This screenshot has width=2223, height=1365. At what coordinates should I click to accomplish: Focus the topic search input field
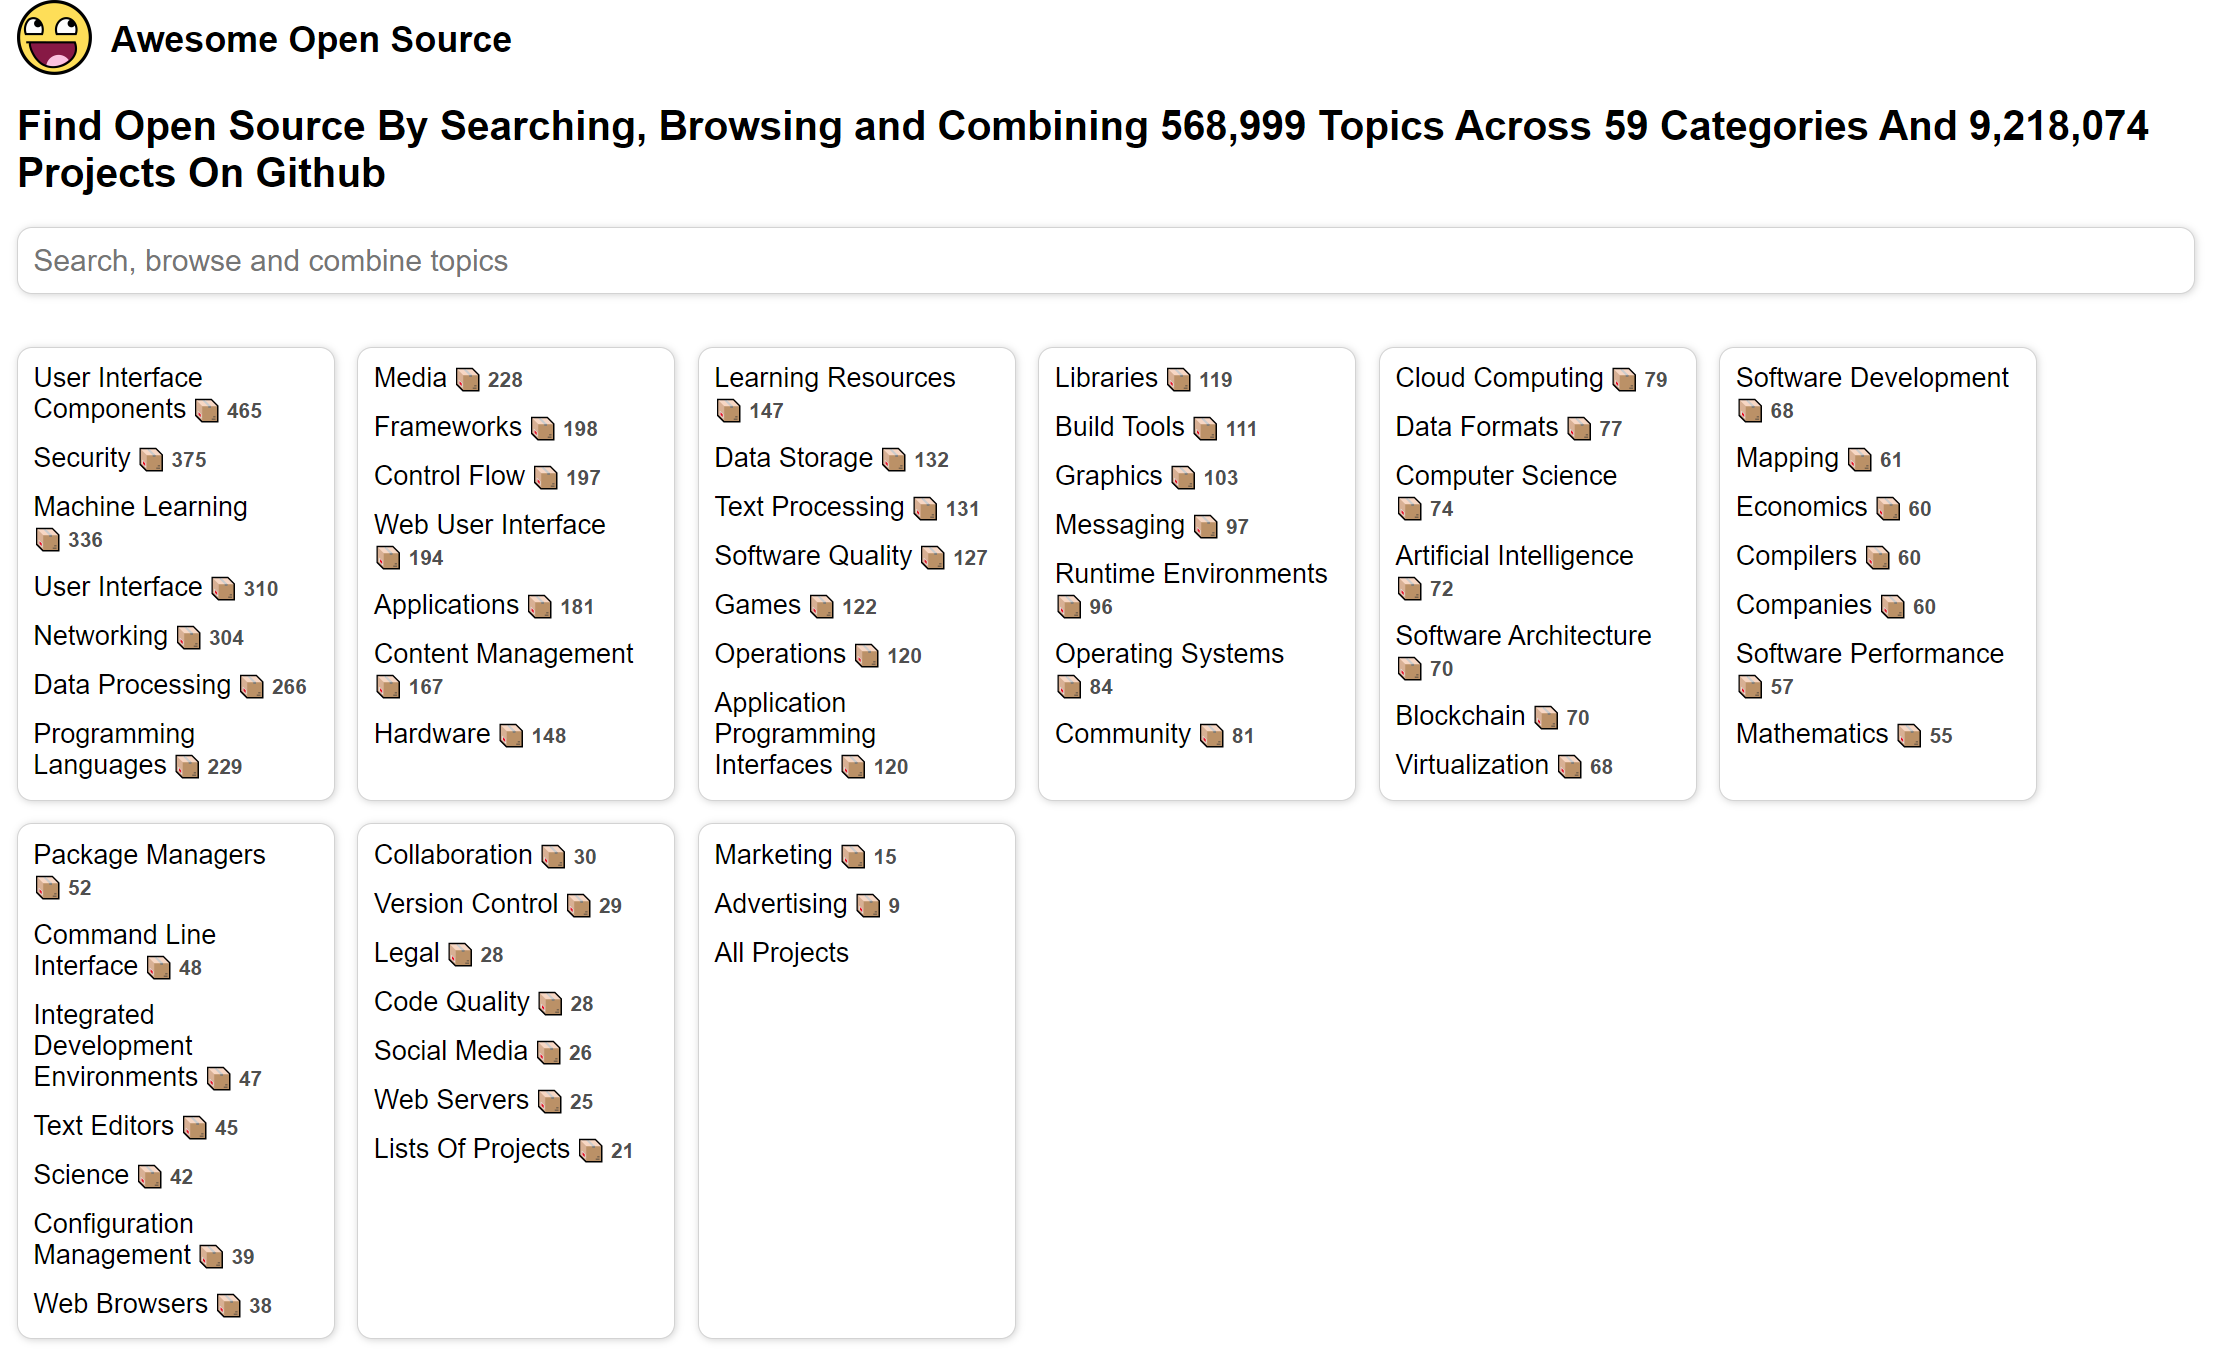tap(1105, 261)
